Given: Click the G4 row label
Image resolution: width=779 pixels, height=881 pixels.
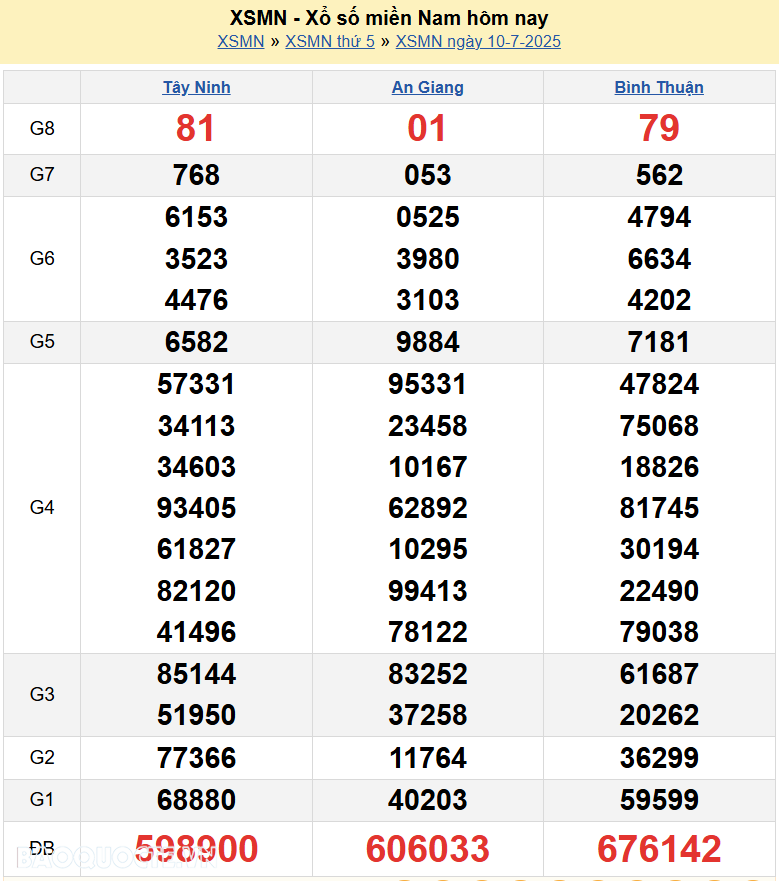Looking at the screenshot, I should (x=42, y=508).
